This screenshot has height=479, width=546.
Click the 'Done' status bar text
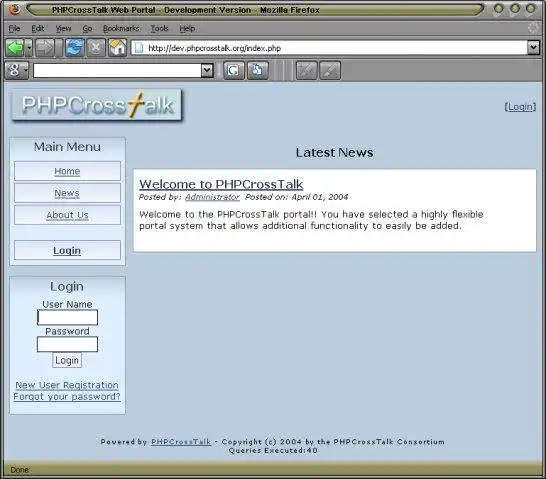pos(20,470)
